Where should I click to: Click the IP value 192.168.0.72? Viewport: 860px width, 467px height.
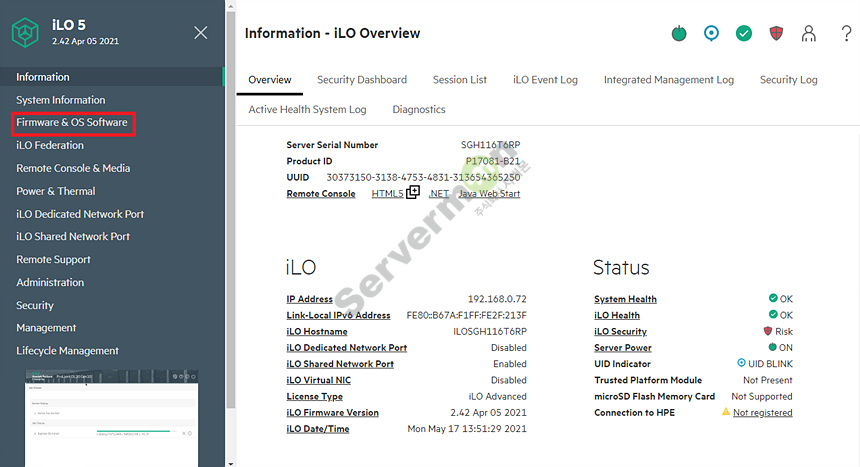click(x=497, y=299)
